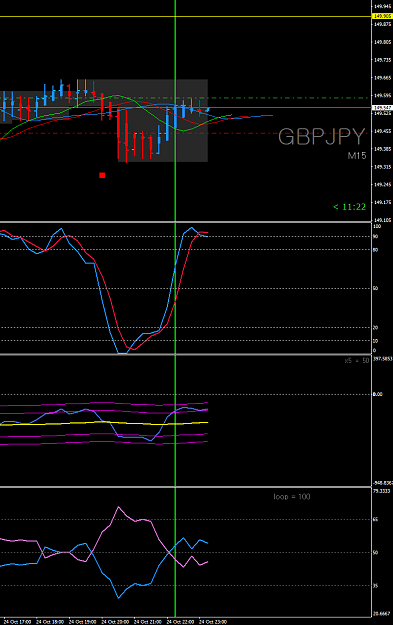
Task: Click the 'loop = 100' indicator label
Action: tap(292, 497)
